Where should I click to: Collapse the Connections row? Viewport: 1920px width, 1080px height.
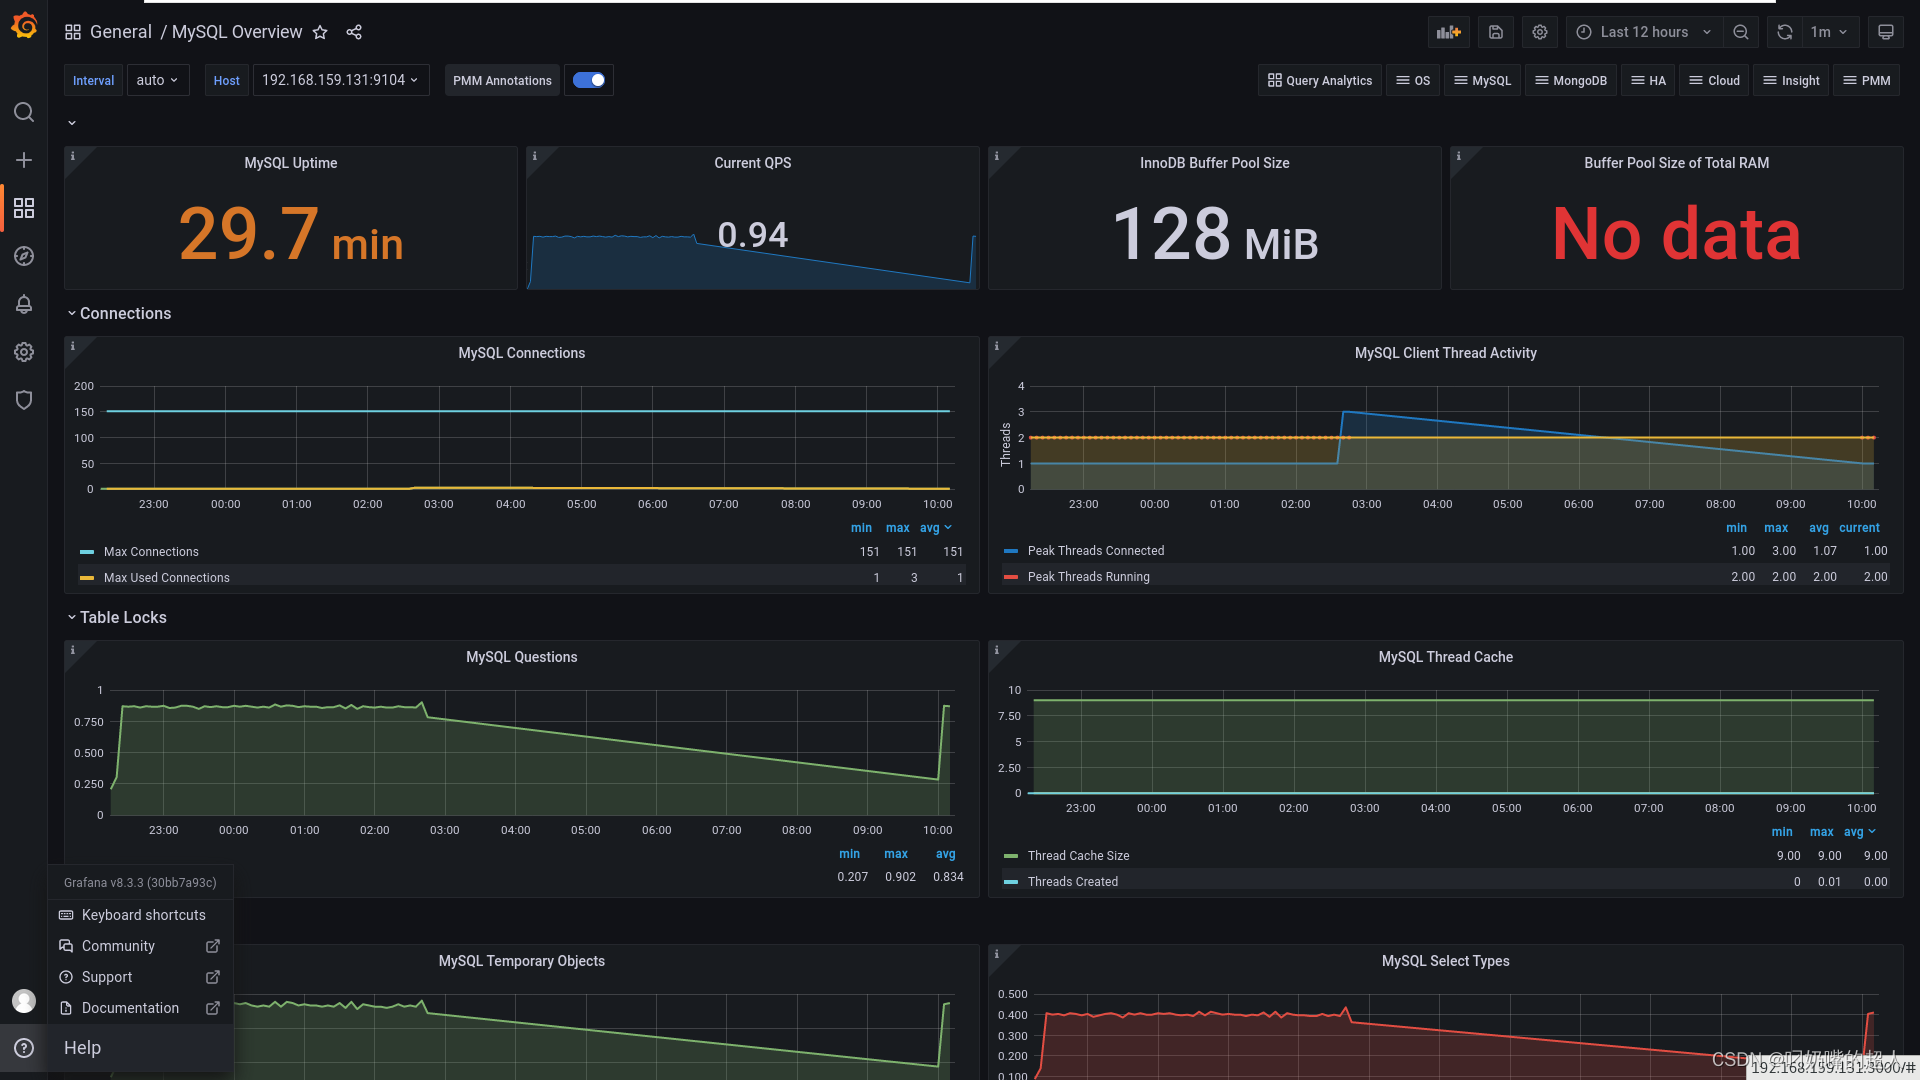pos(119,314)
